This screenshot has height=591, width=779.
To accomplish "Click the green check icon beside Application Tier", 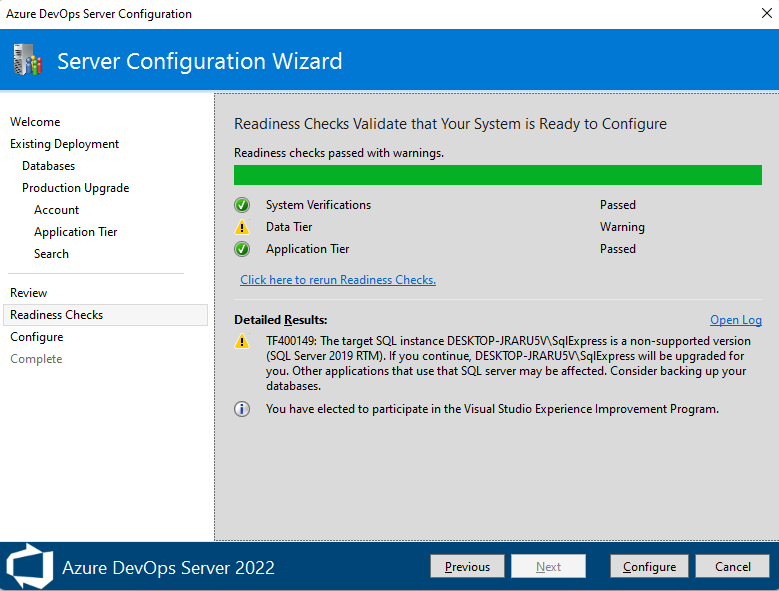I will (242, 249).
